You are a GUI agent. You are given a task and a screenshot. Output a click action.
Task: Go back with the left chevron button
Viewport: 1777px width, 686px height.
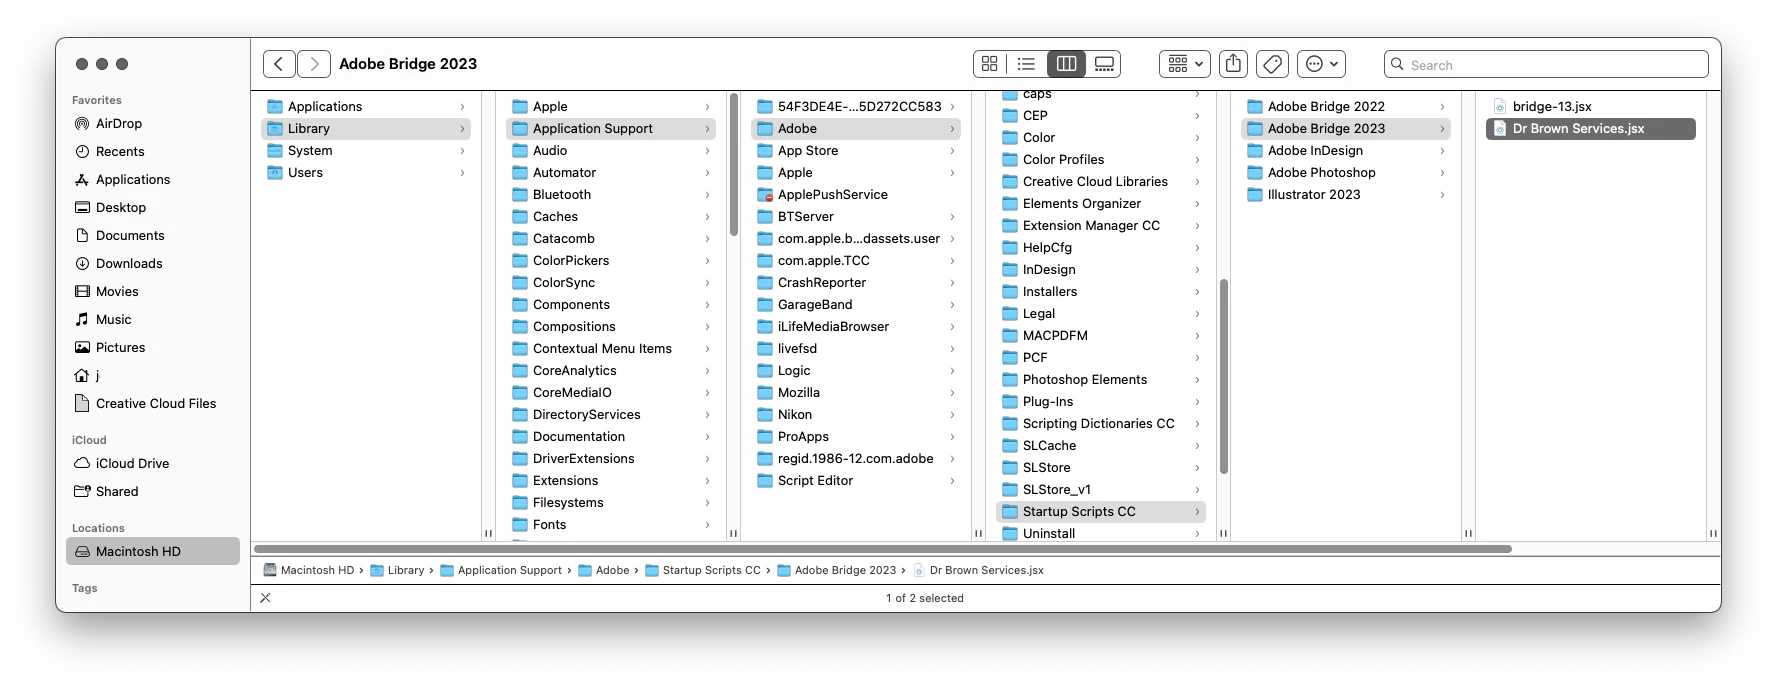coord(279,64)
